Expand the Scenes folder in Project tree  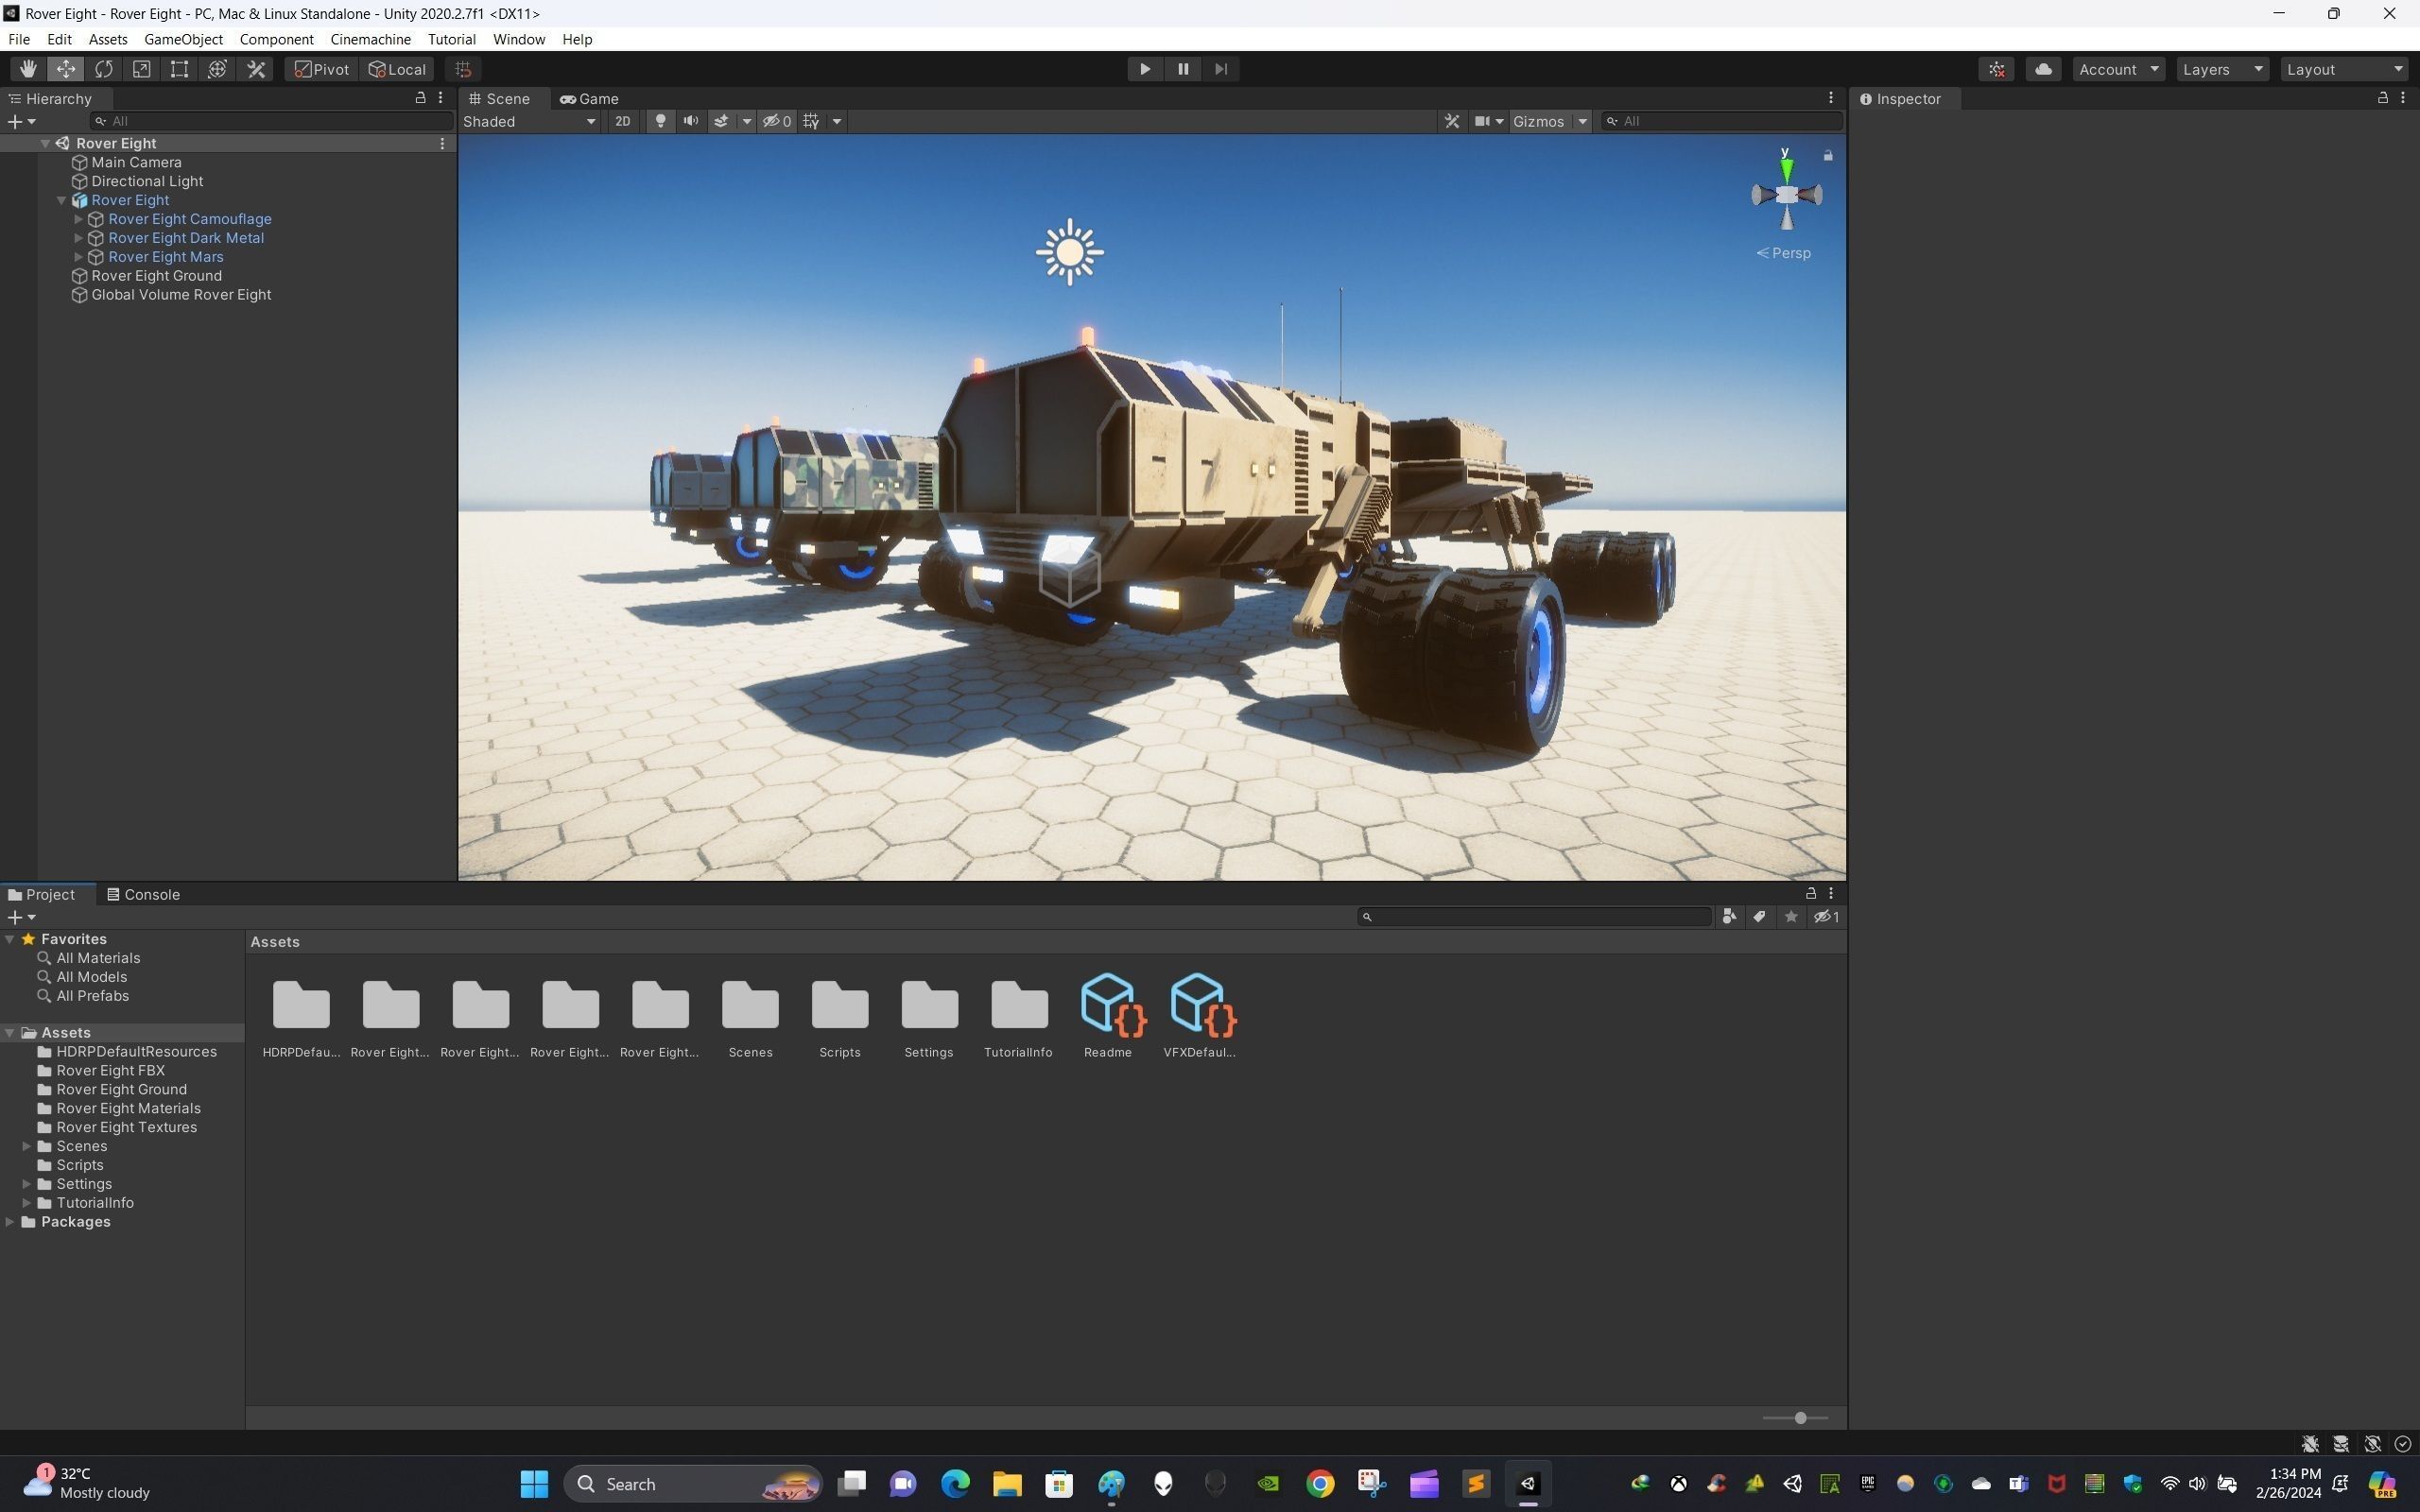[x=27, y=1146]
